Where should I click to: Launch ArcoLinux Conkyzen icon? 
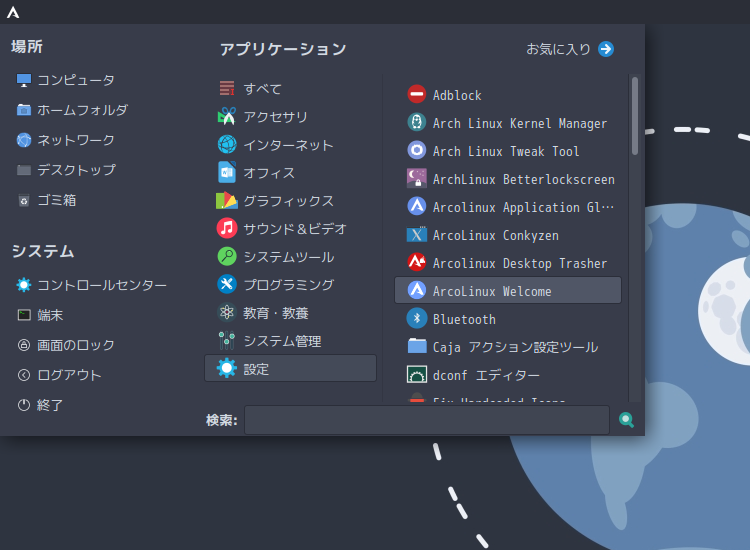[417, 234]
